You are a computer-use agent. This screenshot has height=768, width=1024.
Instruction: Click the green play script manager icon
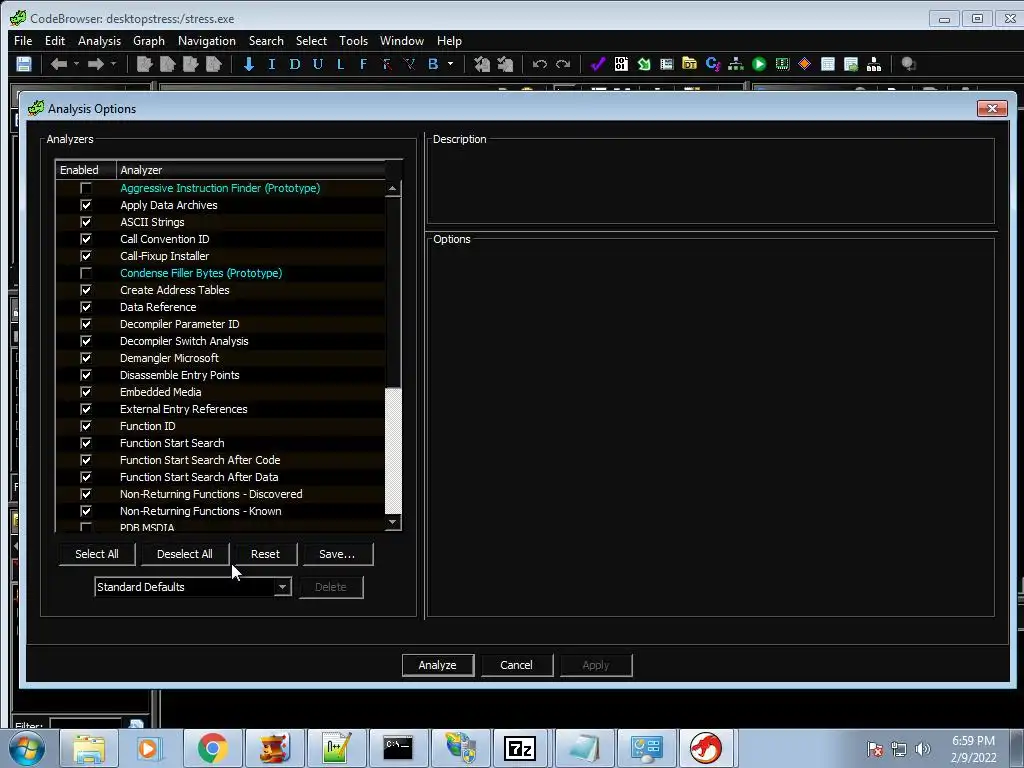pos(759,64)
